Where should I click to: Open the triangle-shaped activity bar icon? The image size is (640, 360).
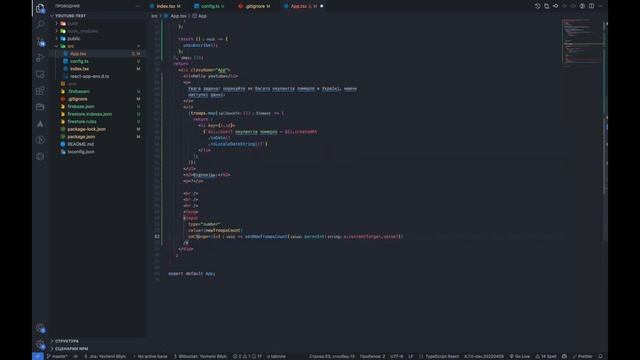pos(40,124)
